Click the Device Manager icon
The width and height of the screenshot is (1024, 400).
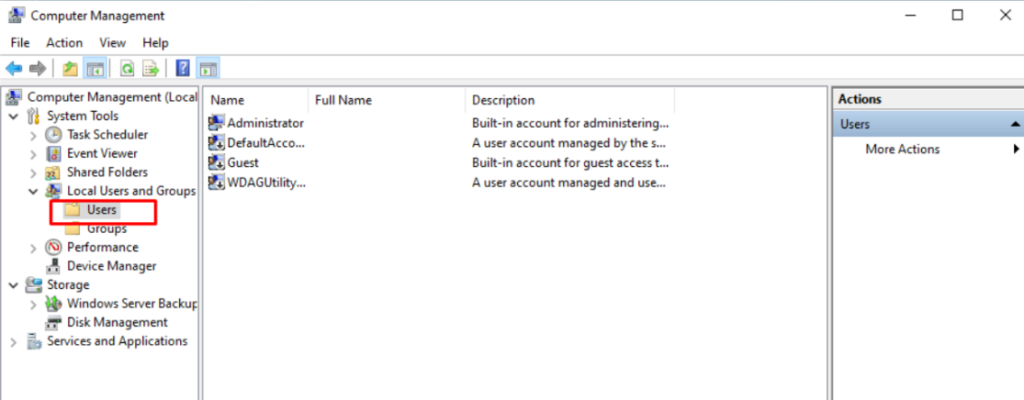54,267
